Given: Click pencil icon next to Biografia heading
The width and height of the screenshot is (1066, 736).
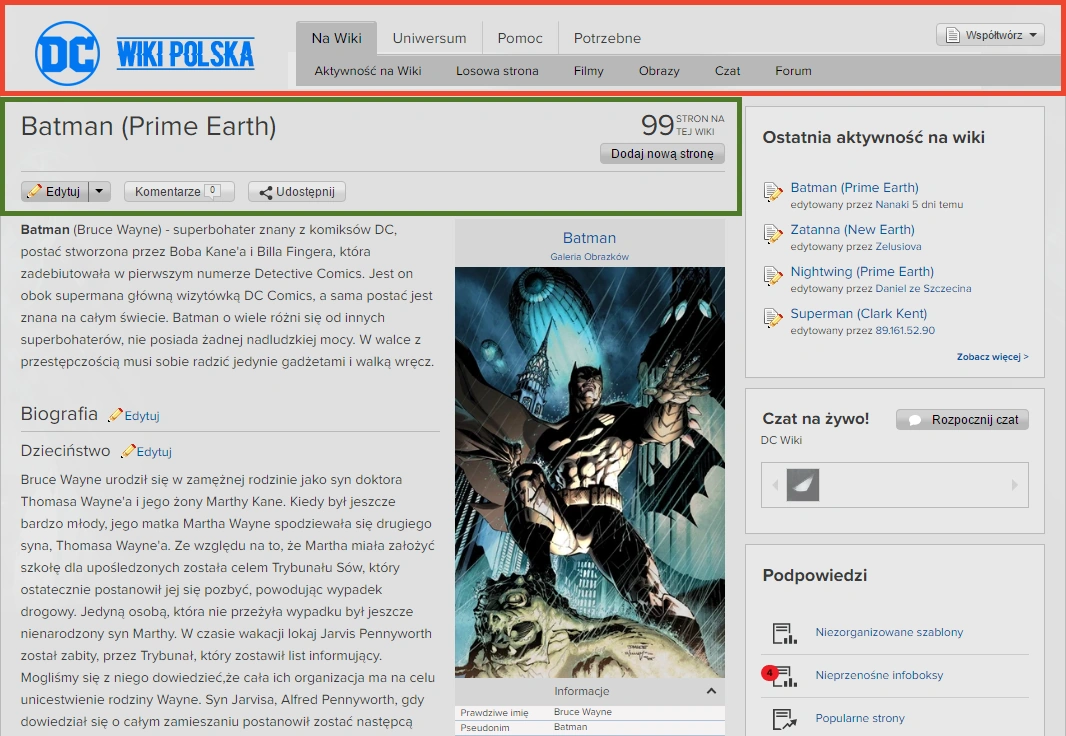Looking at the screenshot, I should point(116,415).
